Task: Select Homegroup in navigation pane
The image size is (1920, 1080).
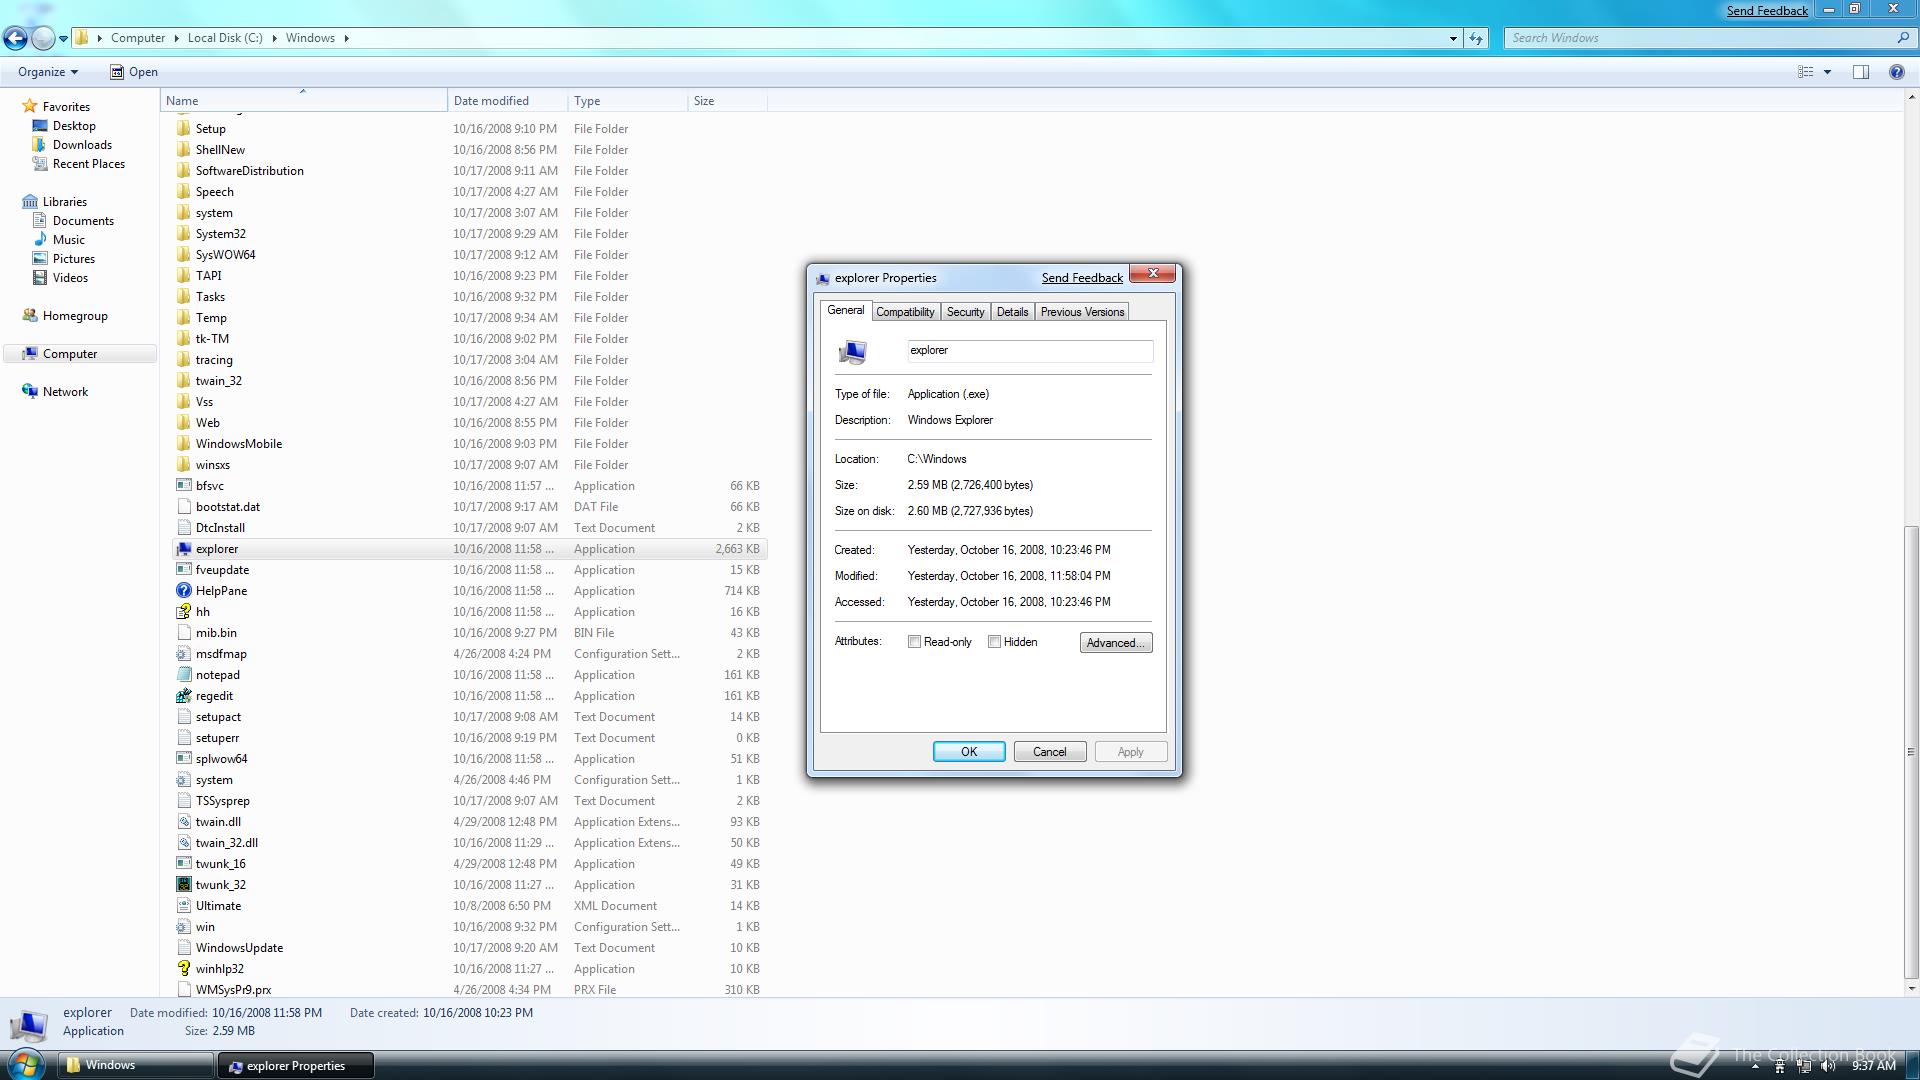Action: point(75,316)
